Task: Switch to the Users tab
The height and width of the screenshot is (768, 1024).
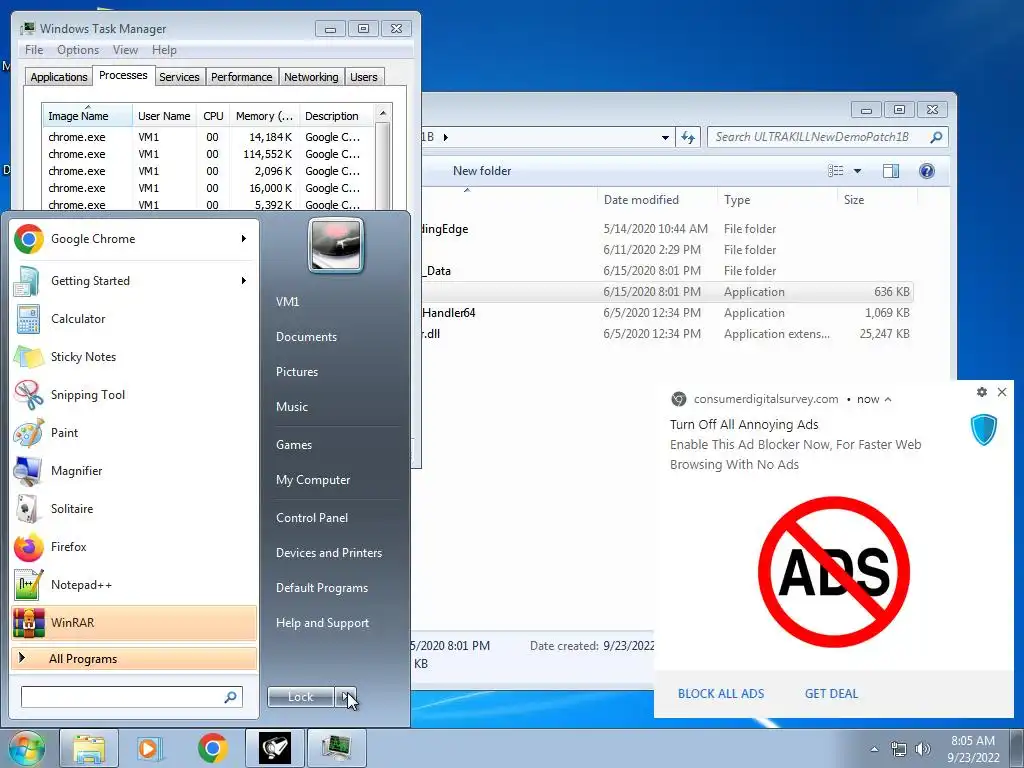Action: tap(364, 77)
